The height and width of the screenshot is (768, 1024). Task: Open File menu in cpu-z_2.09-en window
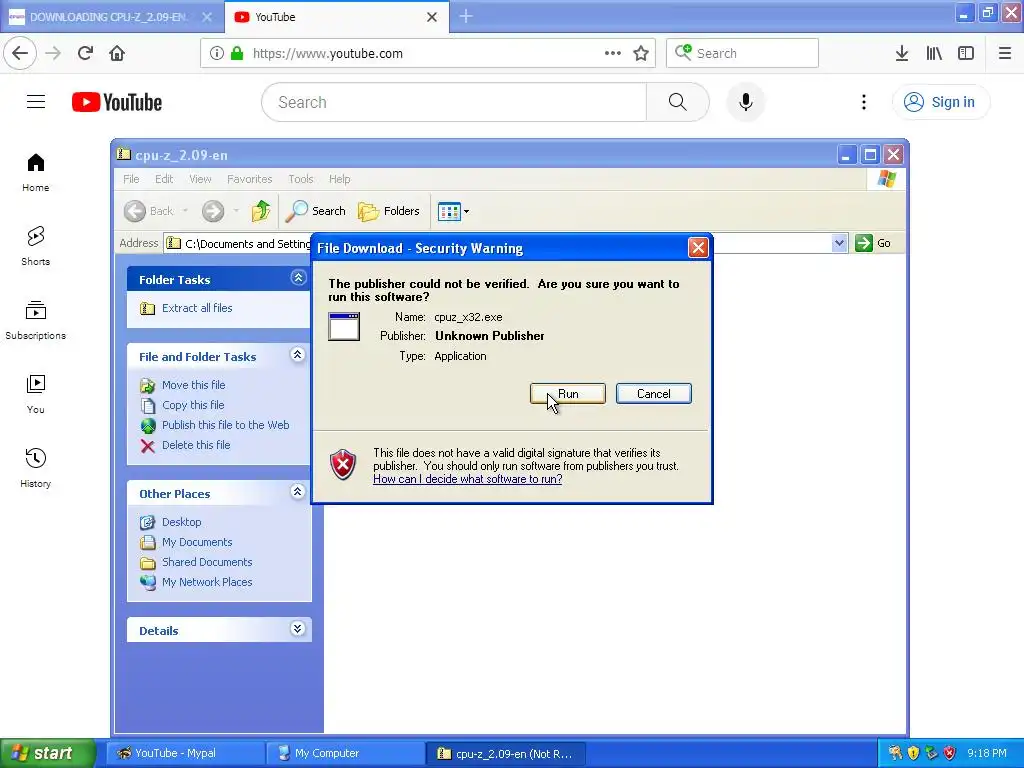tap(131, 179)
